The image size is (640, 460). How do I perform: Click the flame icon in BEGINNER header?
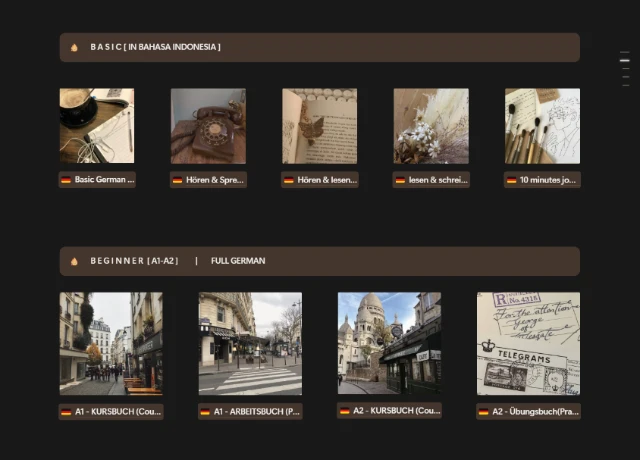pyautogui.click(x=74, y=261)
